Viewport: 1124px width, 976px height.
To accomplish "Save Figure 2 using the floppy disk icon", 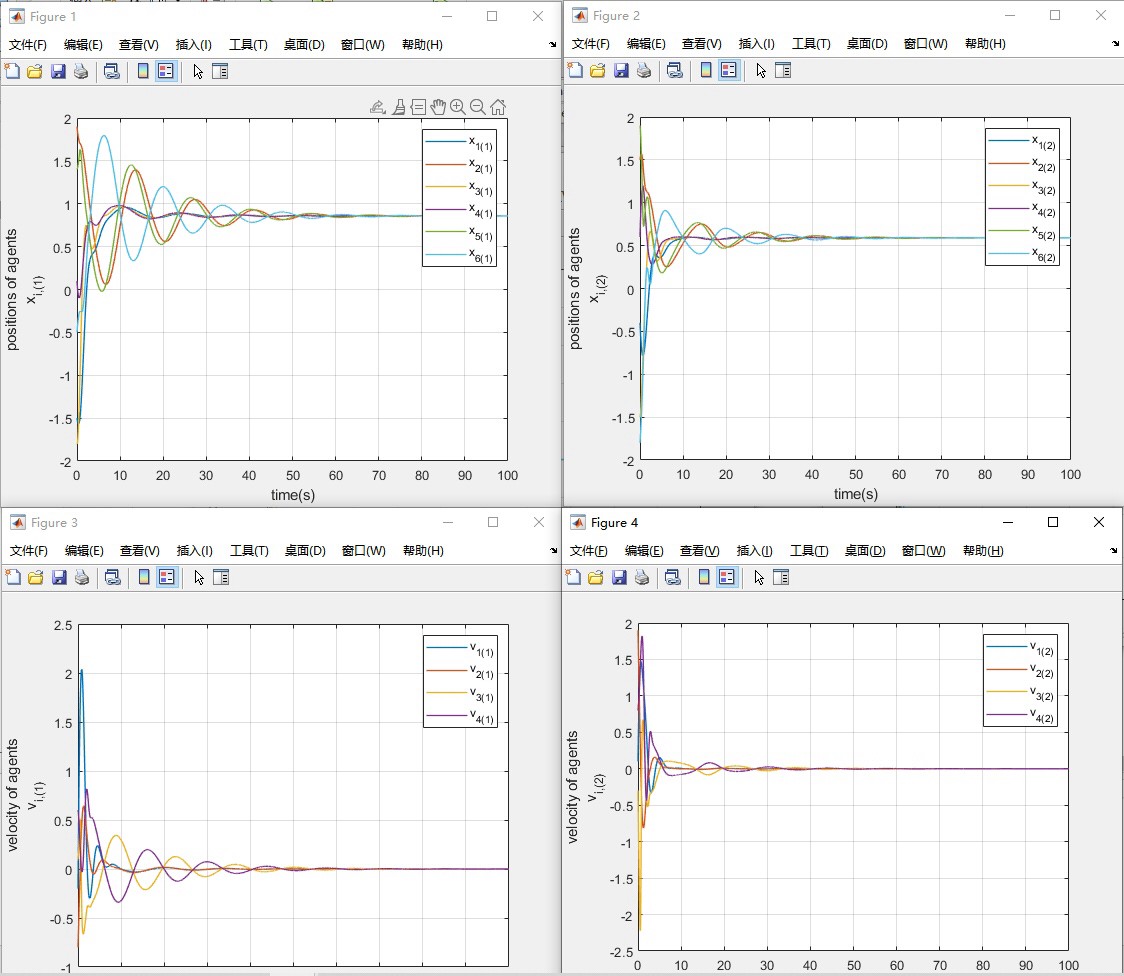I will point(621,70).
